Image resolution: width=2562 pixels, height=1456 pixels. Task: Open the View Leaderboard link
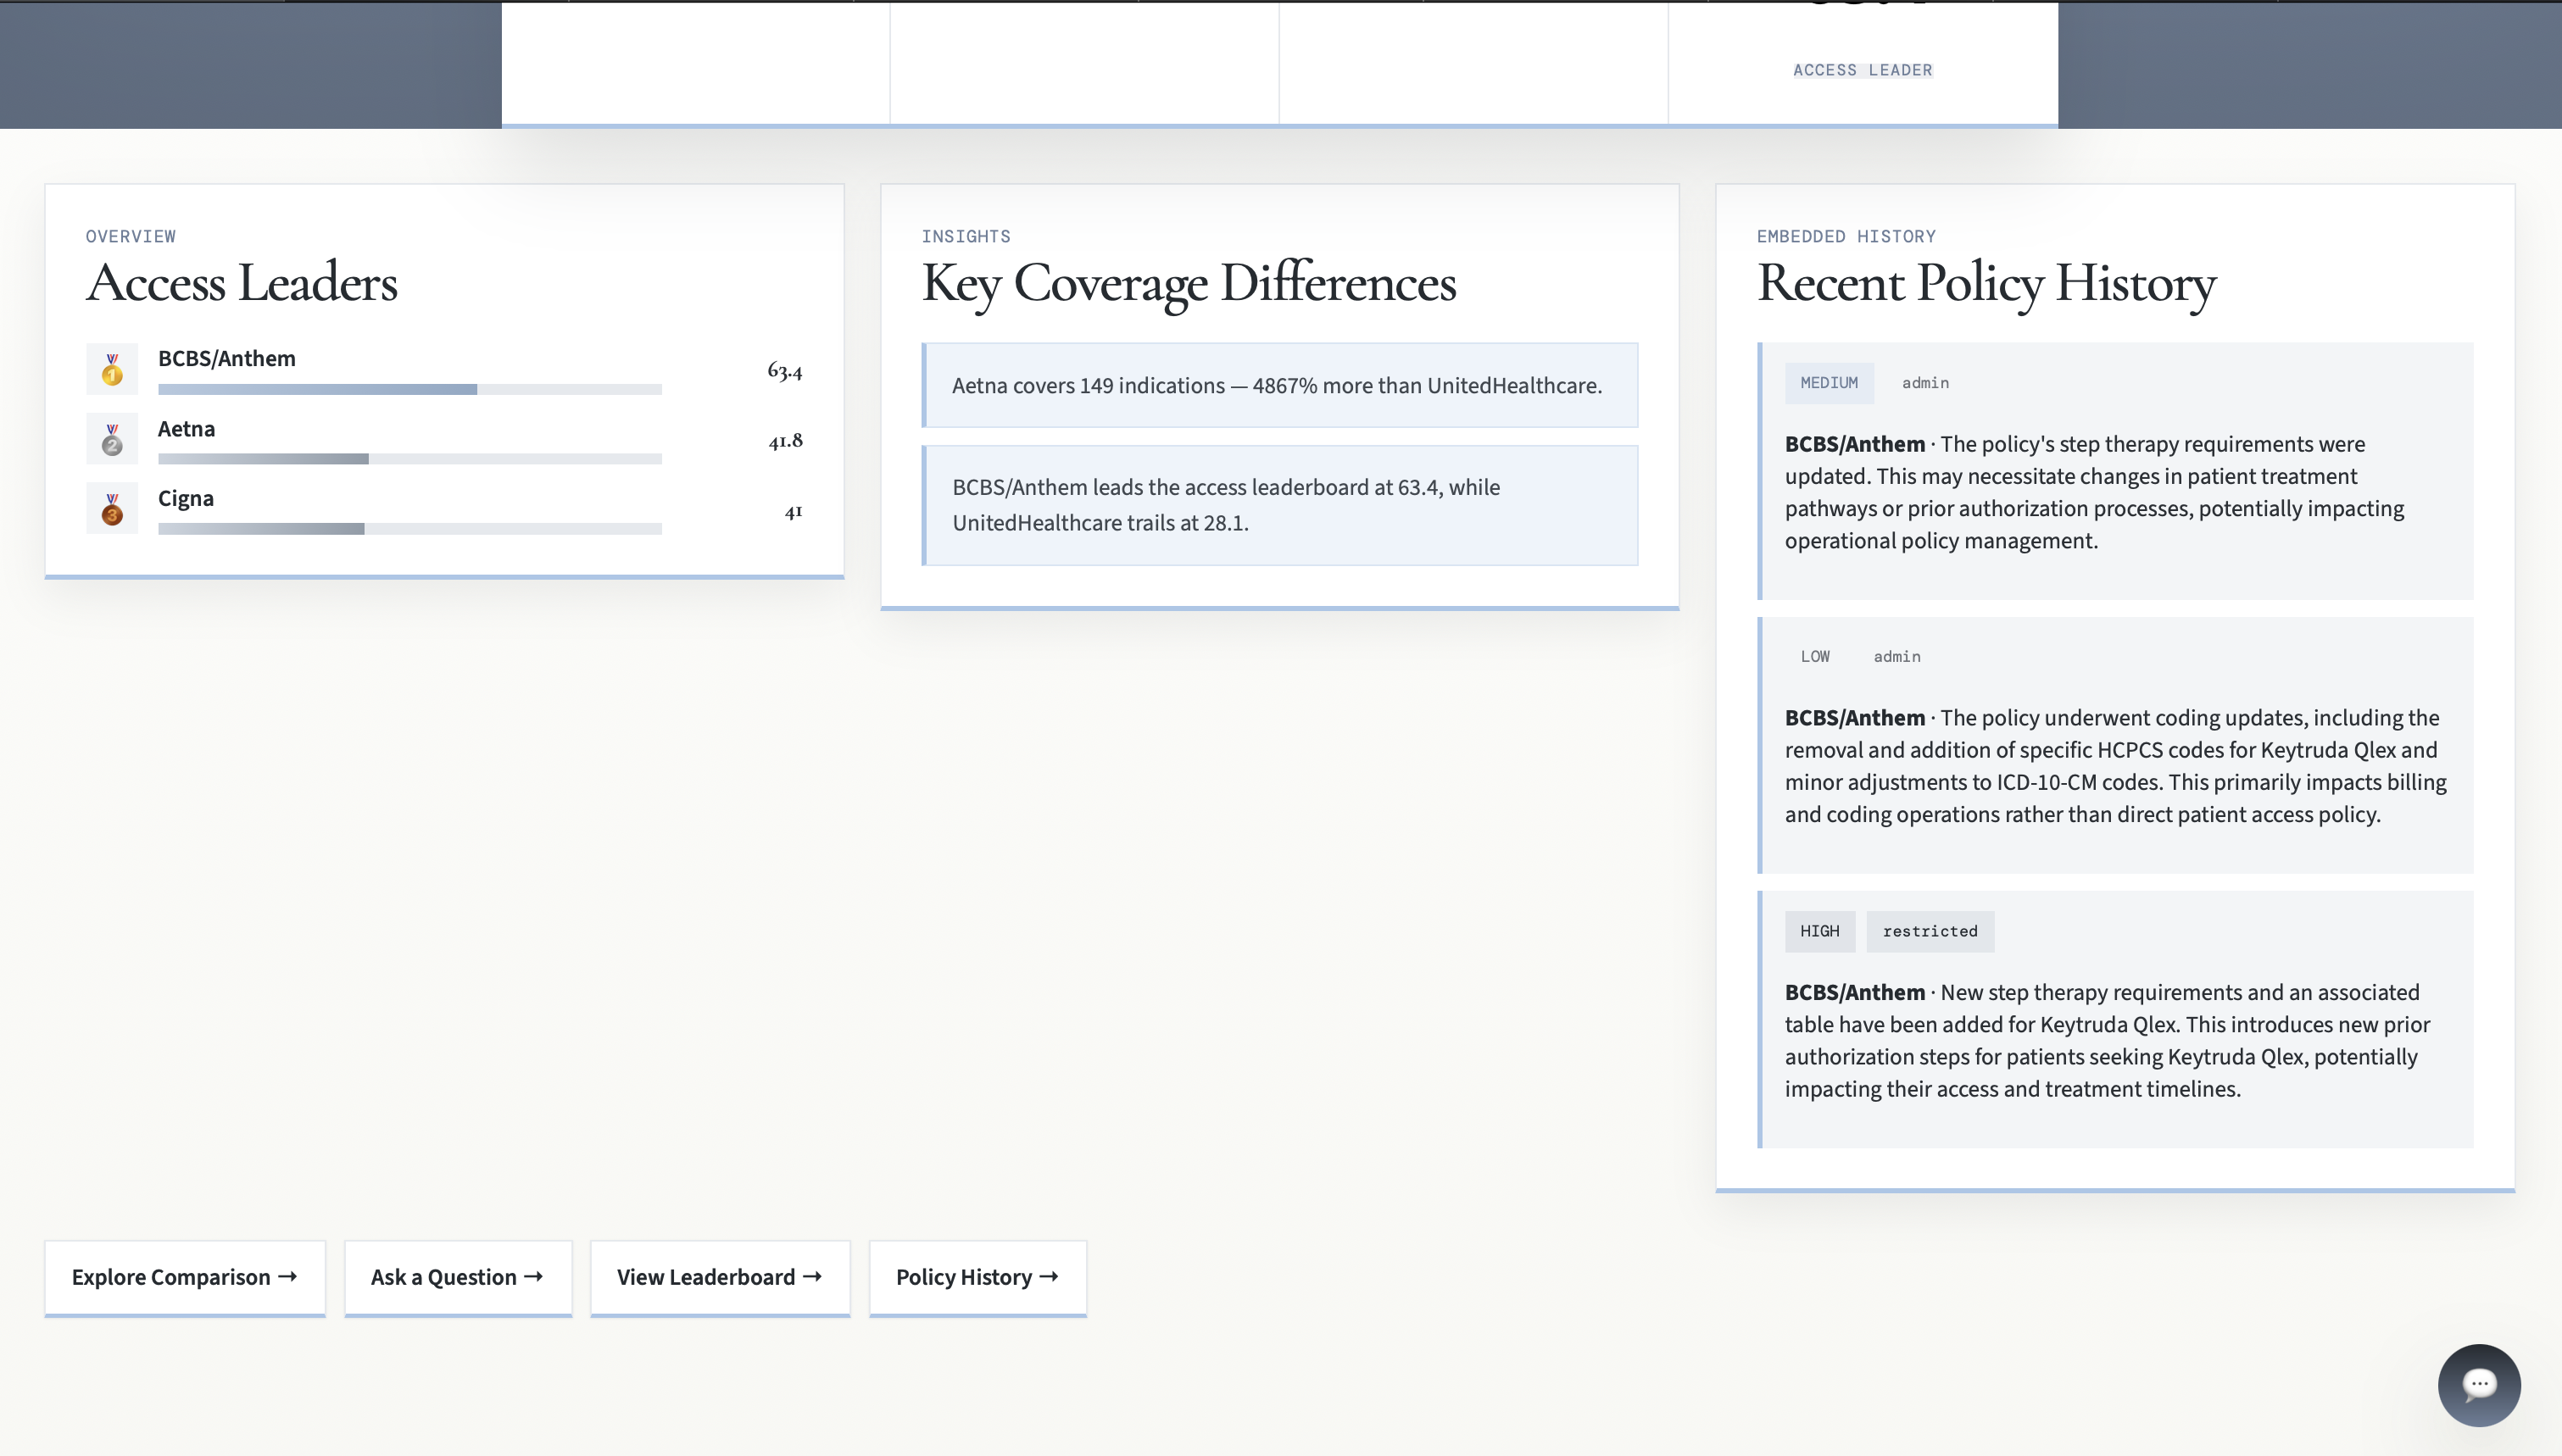719,1277
